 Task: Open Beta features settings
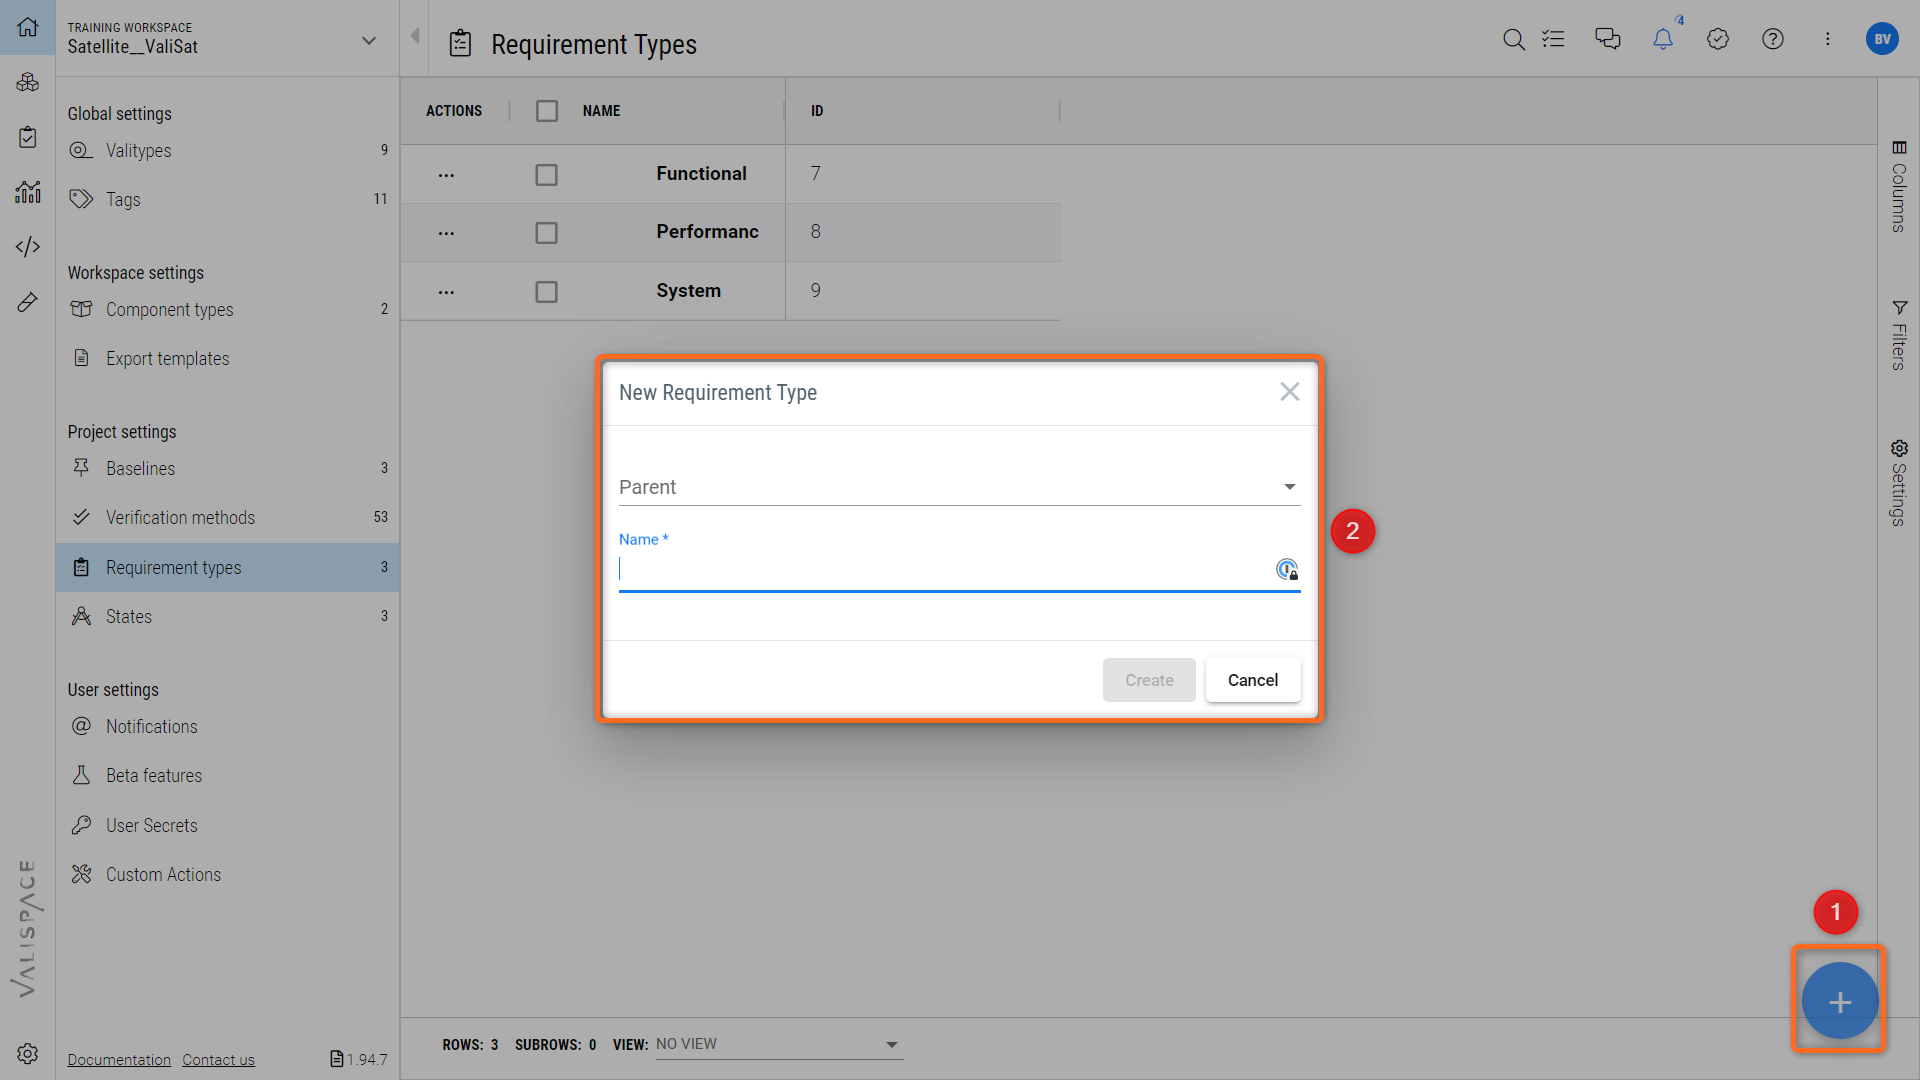[x=228, y=776]
